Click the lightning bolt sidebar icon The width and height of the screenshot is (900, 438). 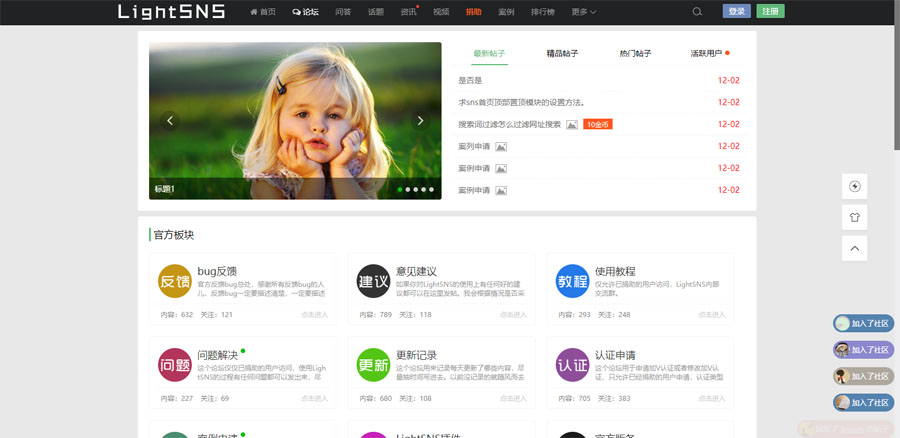[x=855, y=187]
